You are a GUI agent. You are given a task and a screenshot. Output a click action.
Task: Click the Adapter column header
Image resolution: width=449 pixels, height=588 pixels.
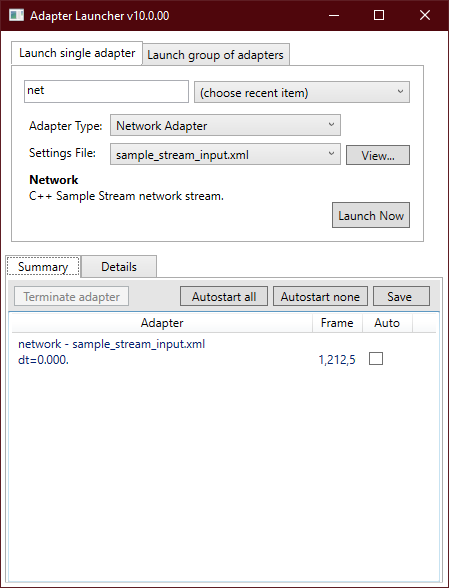pos(162,323)
